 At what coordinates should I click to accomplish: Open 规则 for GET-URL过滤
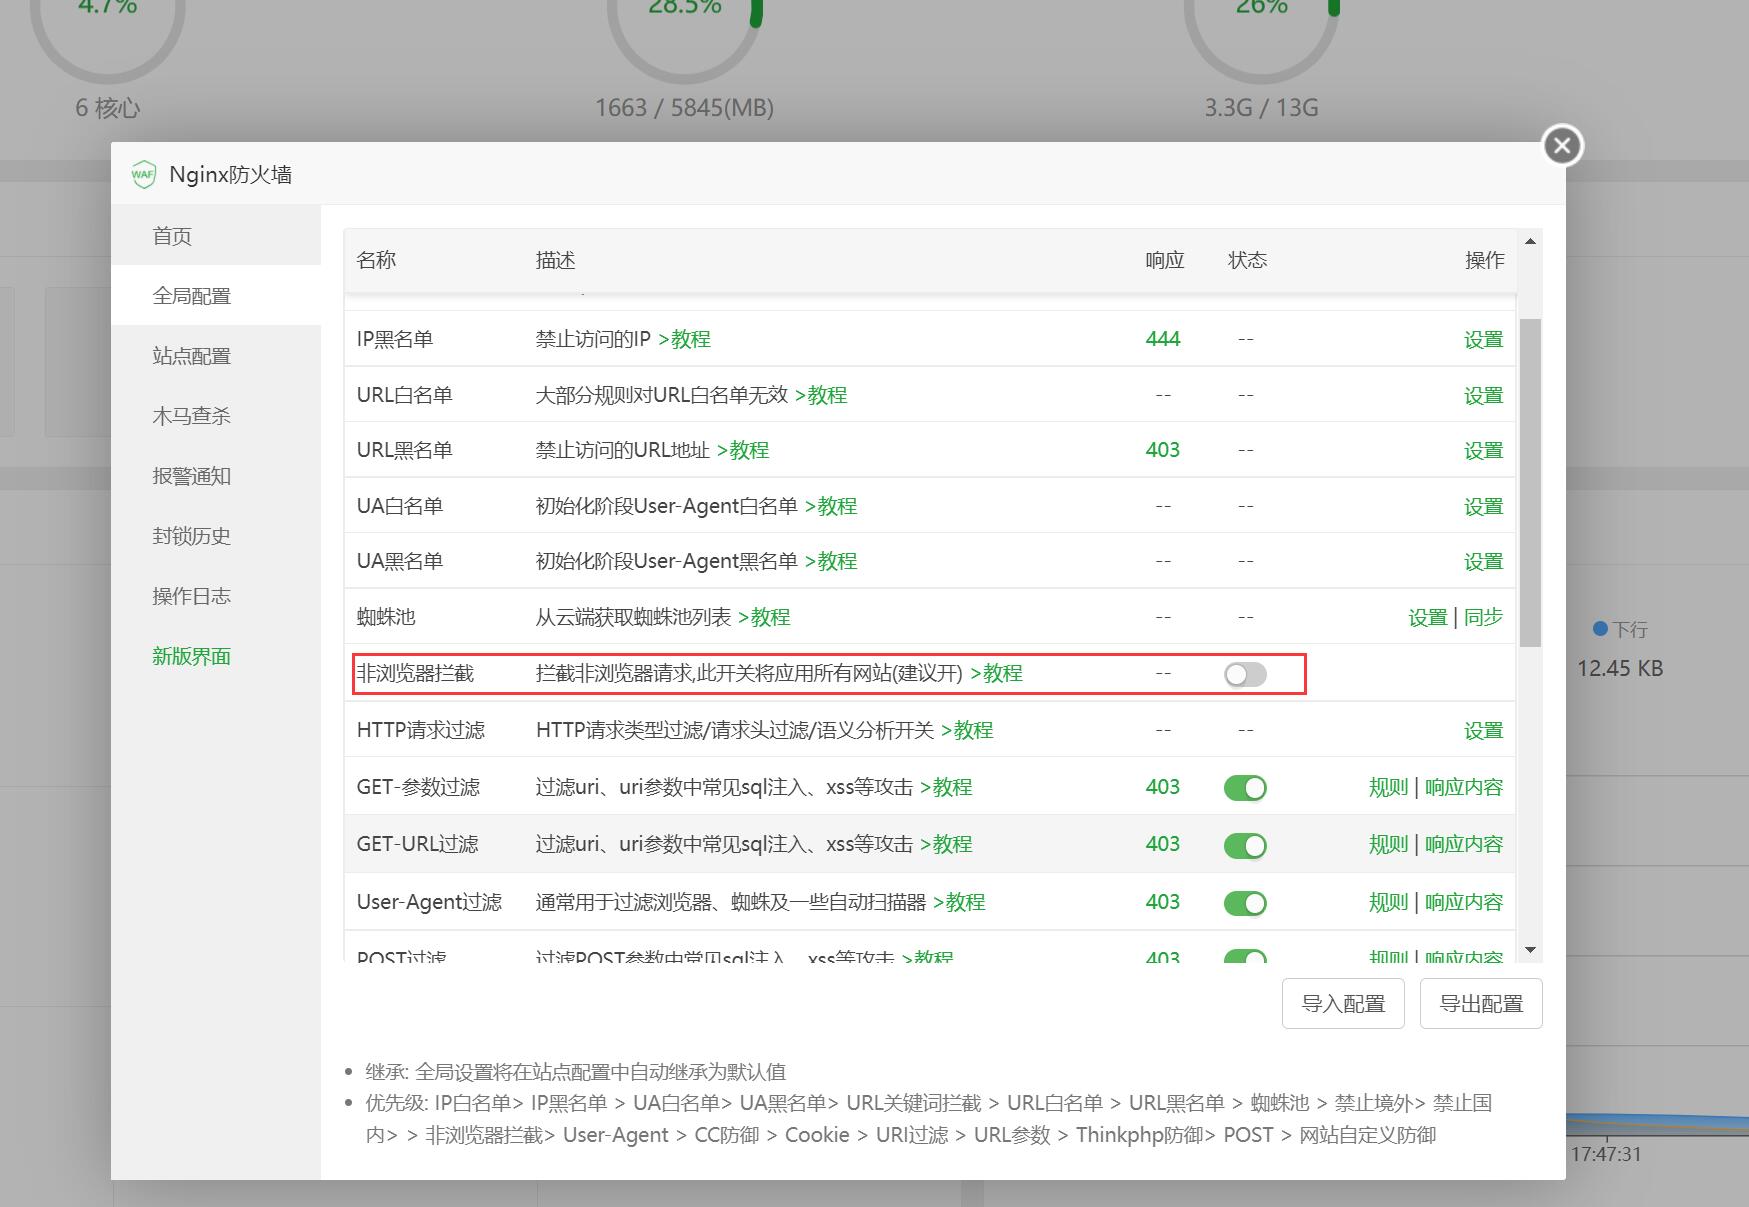click(1388, 845)
